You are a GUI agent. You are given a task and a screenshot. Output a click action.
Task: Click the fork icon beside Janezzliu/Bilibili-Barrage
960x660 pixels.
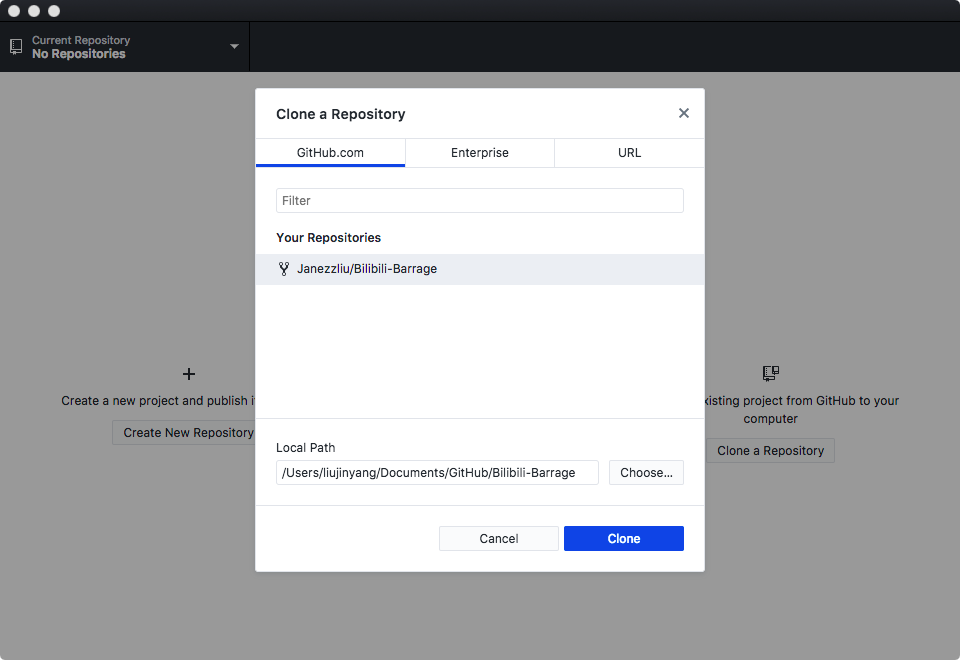click(x=283, y=269)
